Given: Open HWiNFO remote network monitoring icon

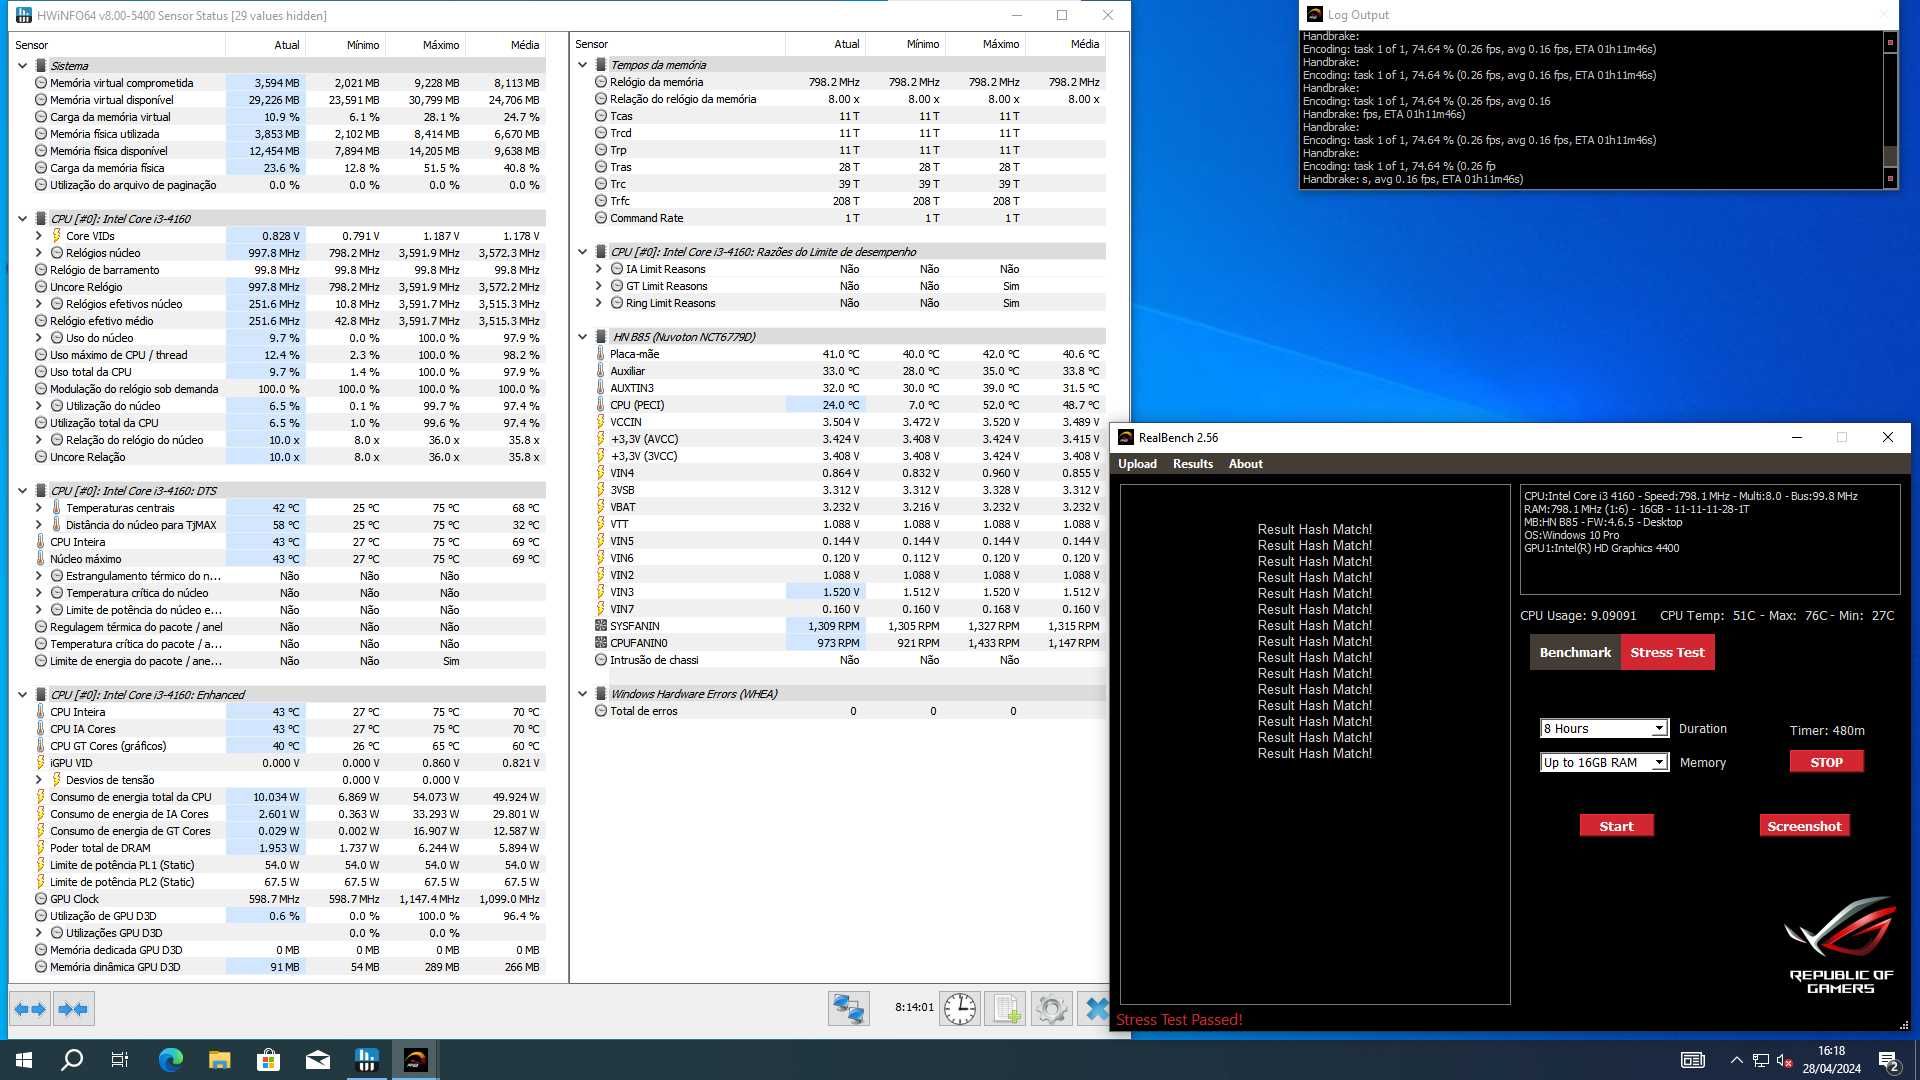Looking at the screenshot, I should coord(849,1009).
